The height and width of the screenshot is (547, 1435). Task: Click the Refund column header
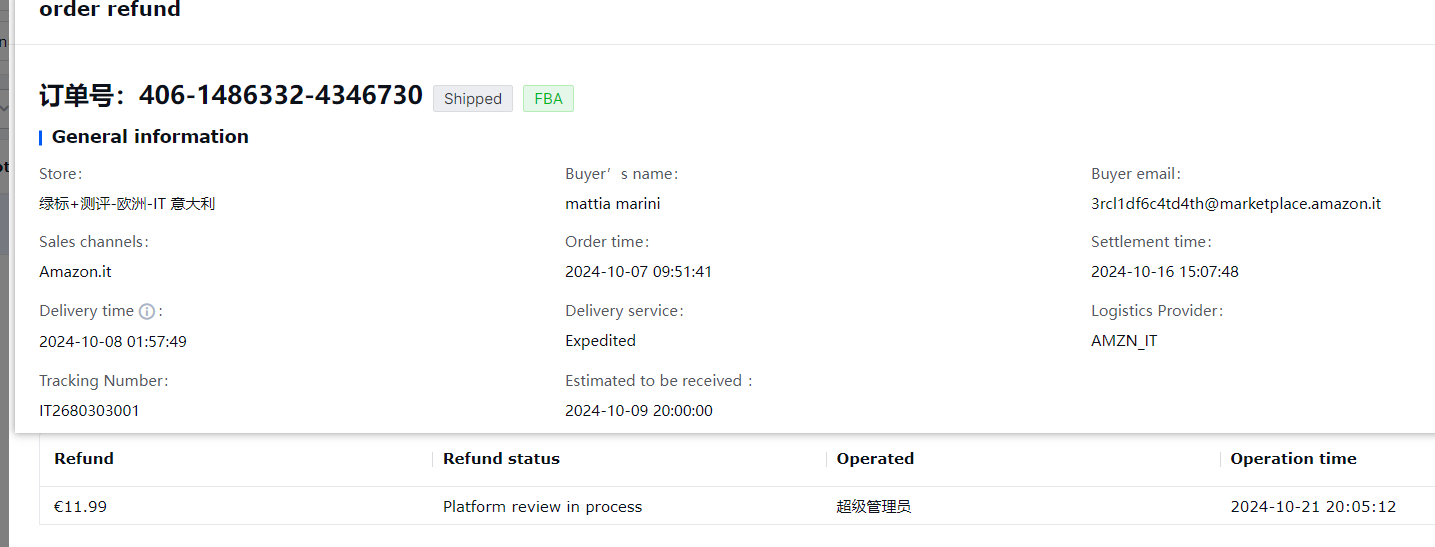click(x=84, y=459)
